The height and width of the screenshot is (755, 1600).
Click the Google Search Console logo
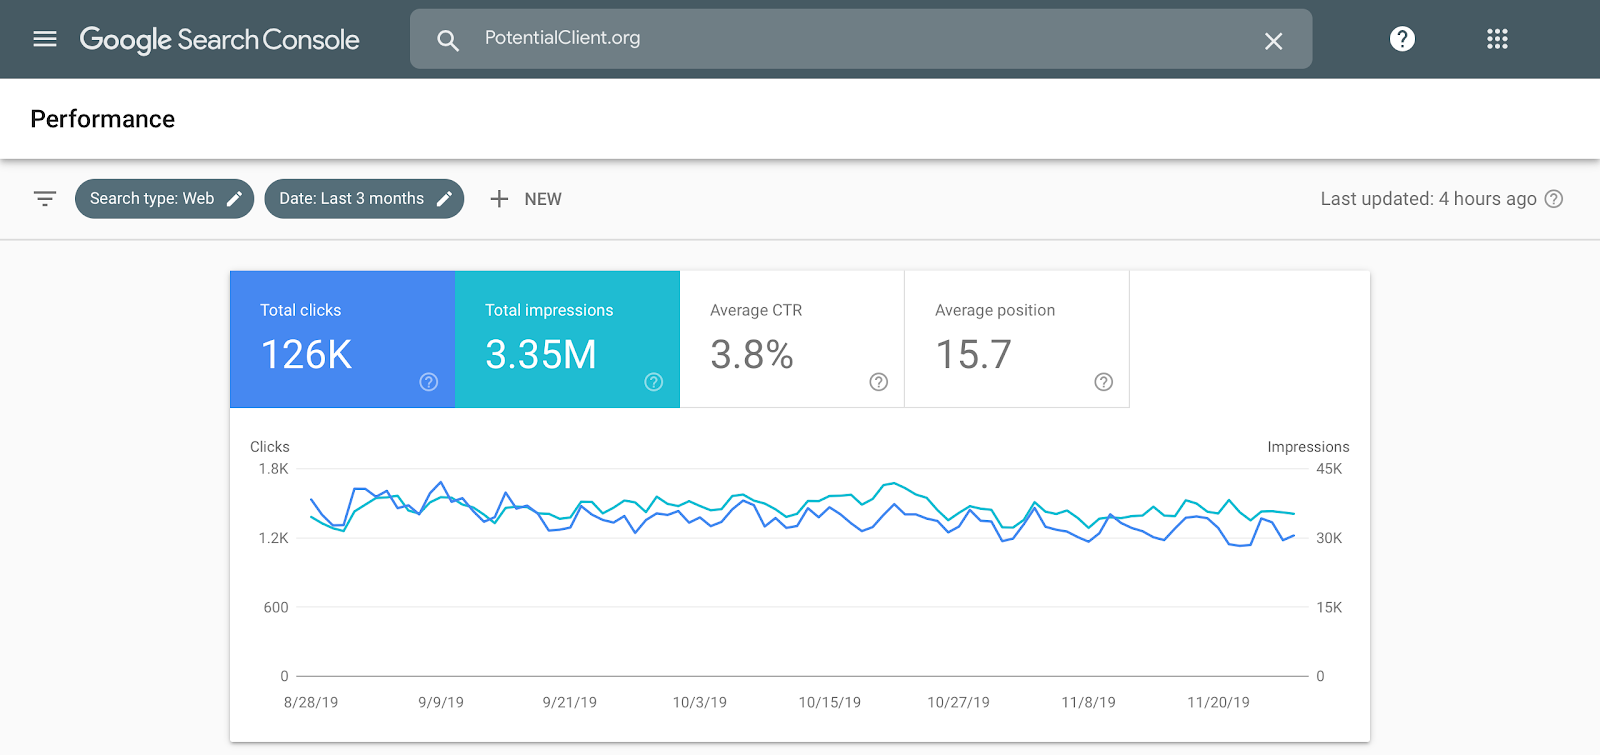[219, 40]
